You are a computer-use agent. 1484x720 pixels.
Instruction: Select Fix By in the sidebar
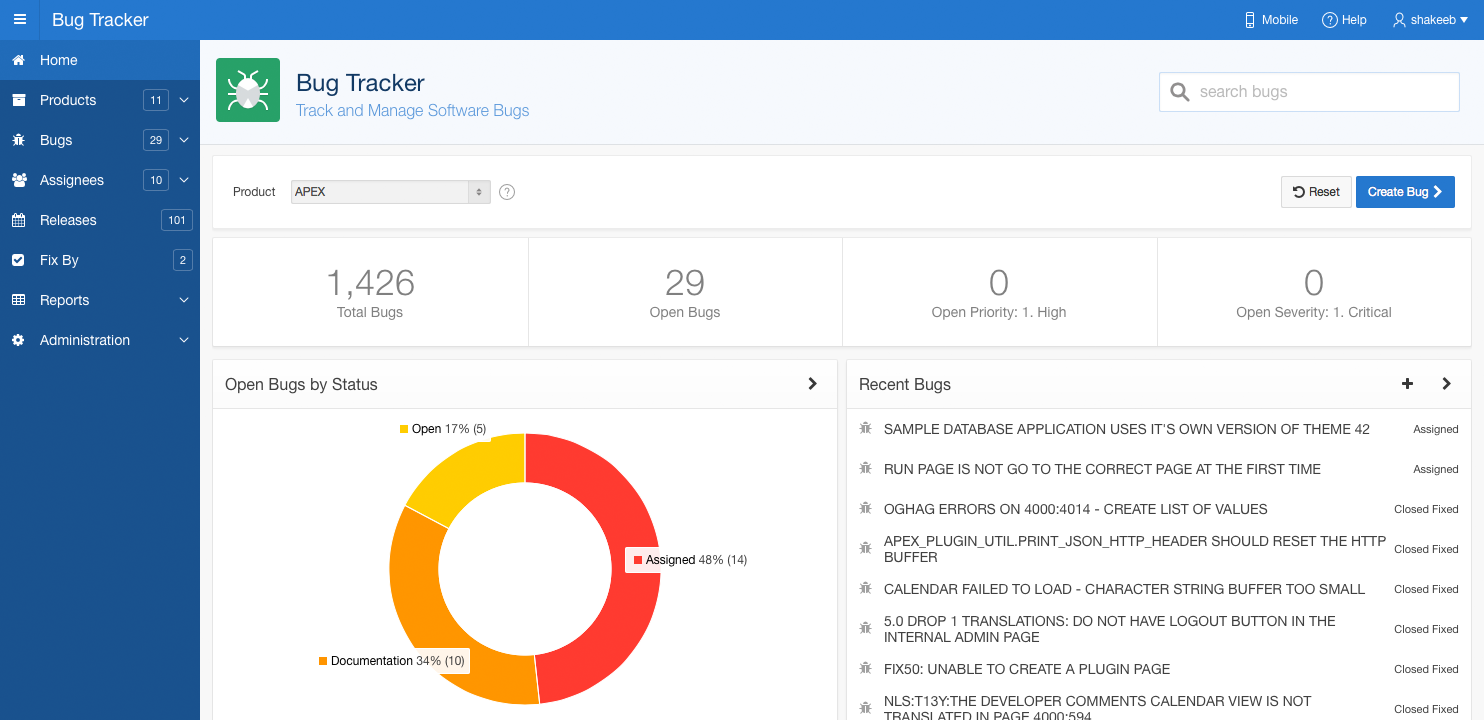click(x=59, y=260)
